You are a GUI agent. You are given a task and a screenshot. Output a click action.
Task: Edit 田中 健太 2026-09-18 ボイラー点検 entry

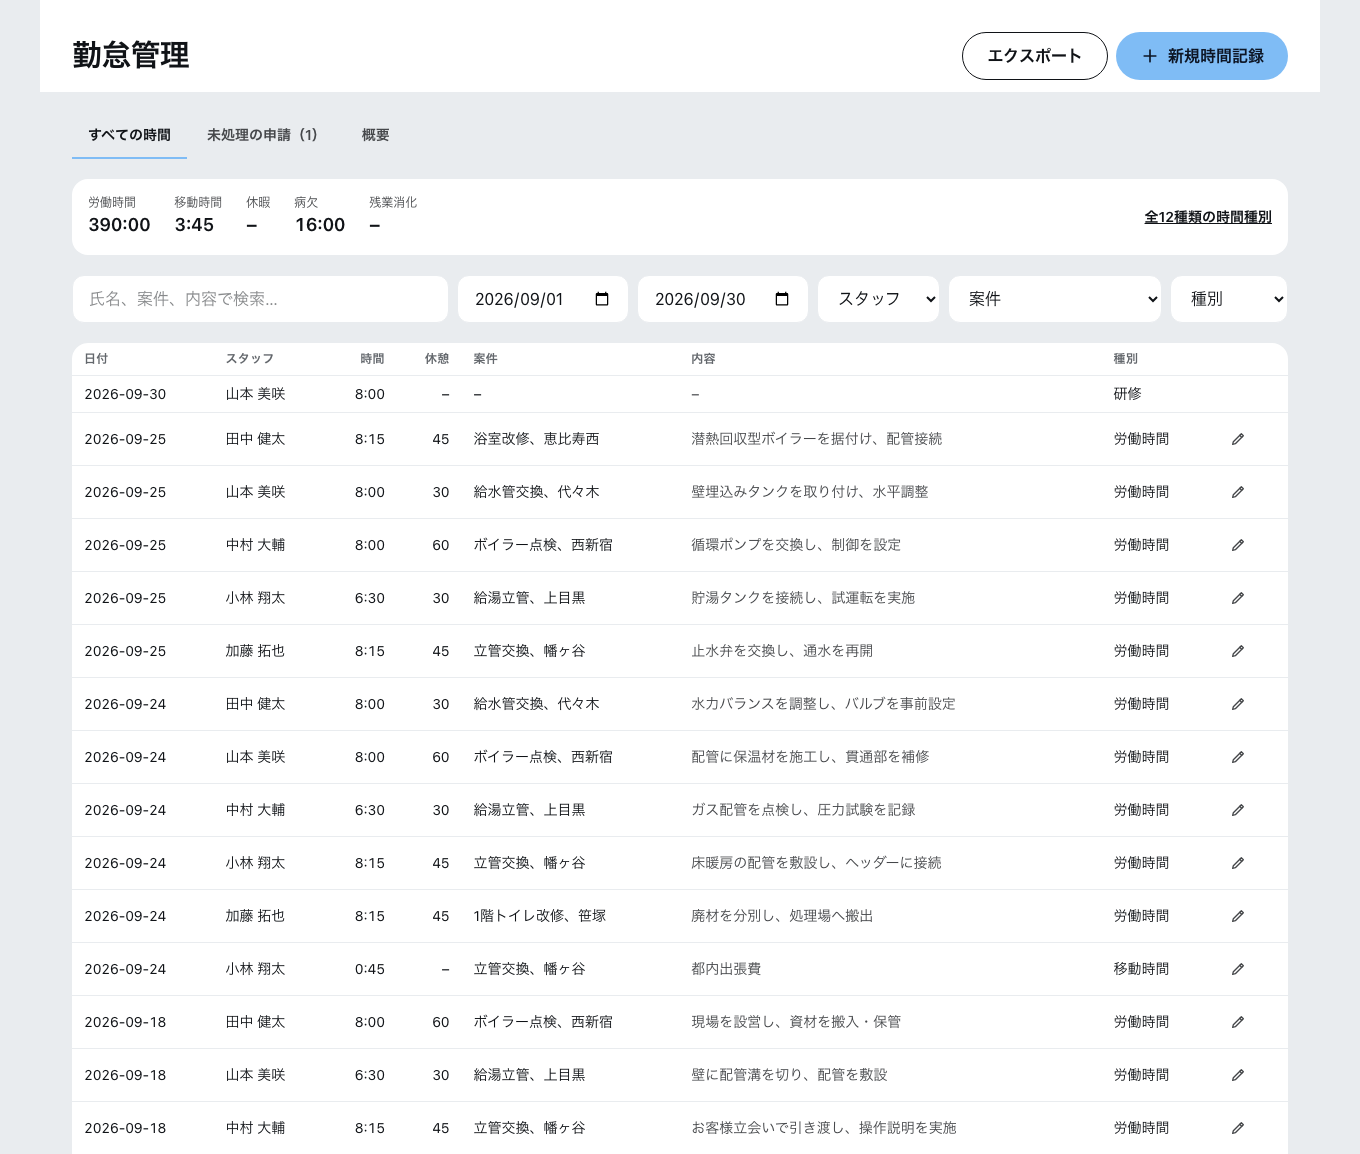click(1237, 1022)
